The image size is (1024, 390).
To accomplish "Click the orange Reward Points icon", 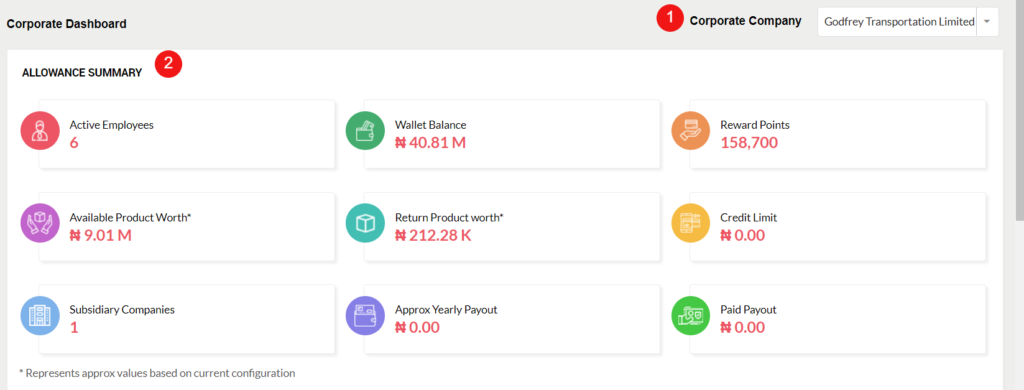I will (x=691, y=131).
